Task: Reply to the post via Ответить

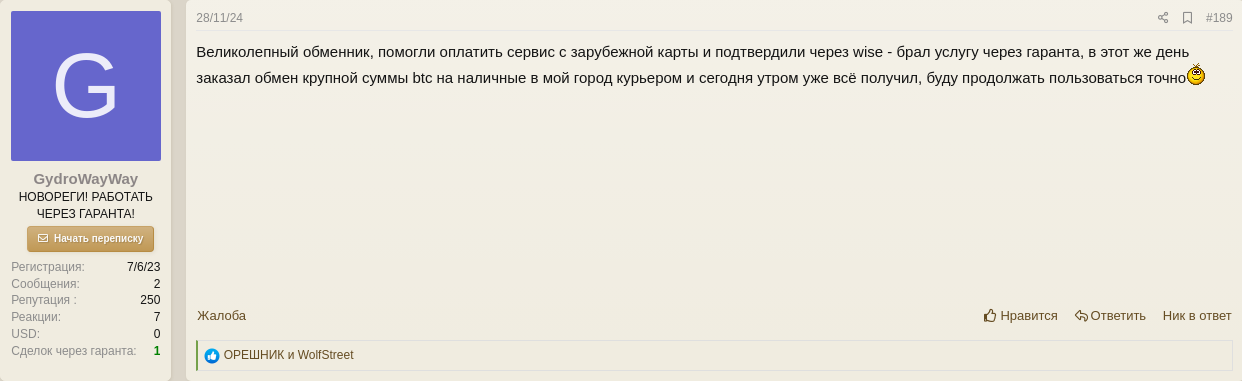Action: 1110,316
